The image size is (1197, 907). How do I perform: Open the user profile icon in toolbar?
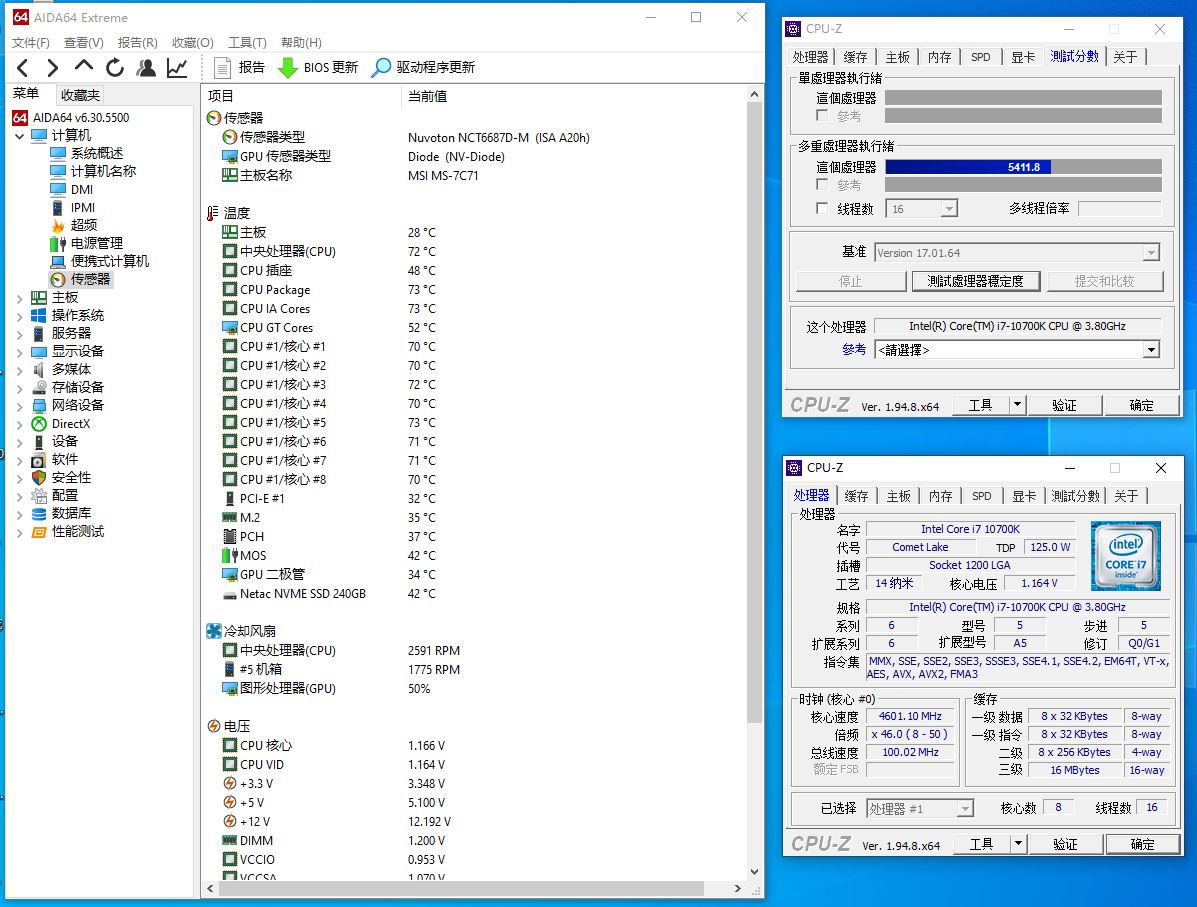(x=146, y=68)
